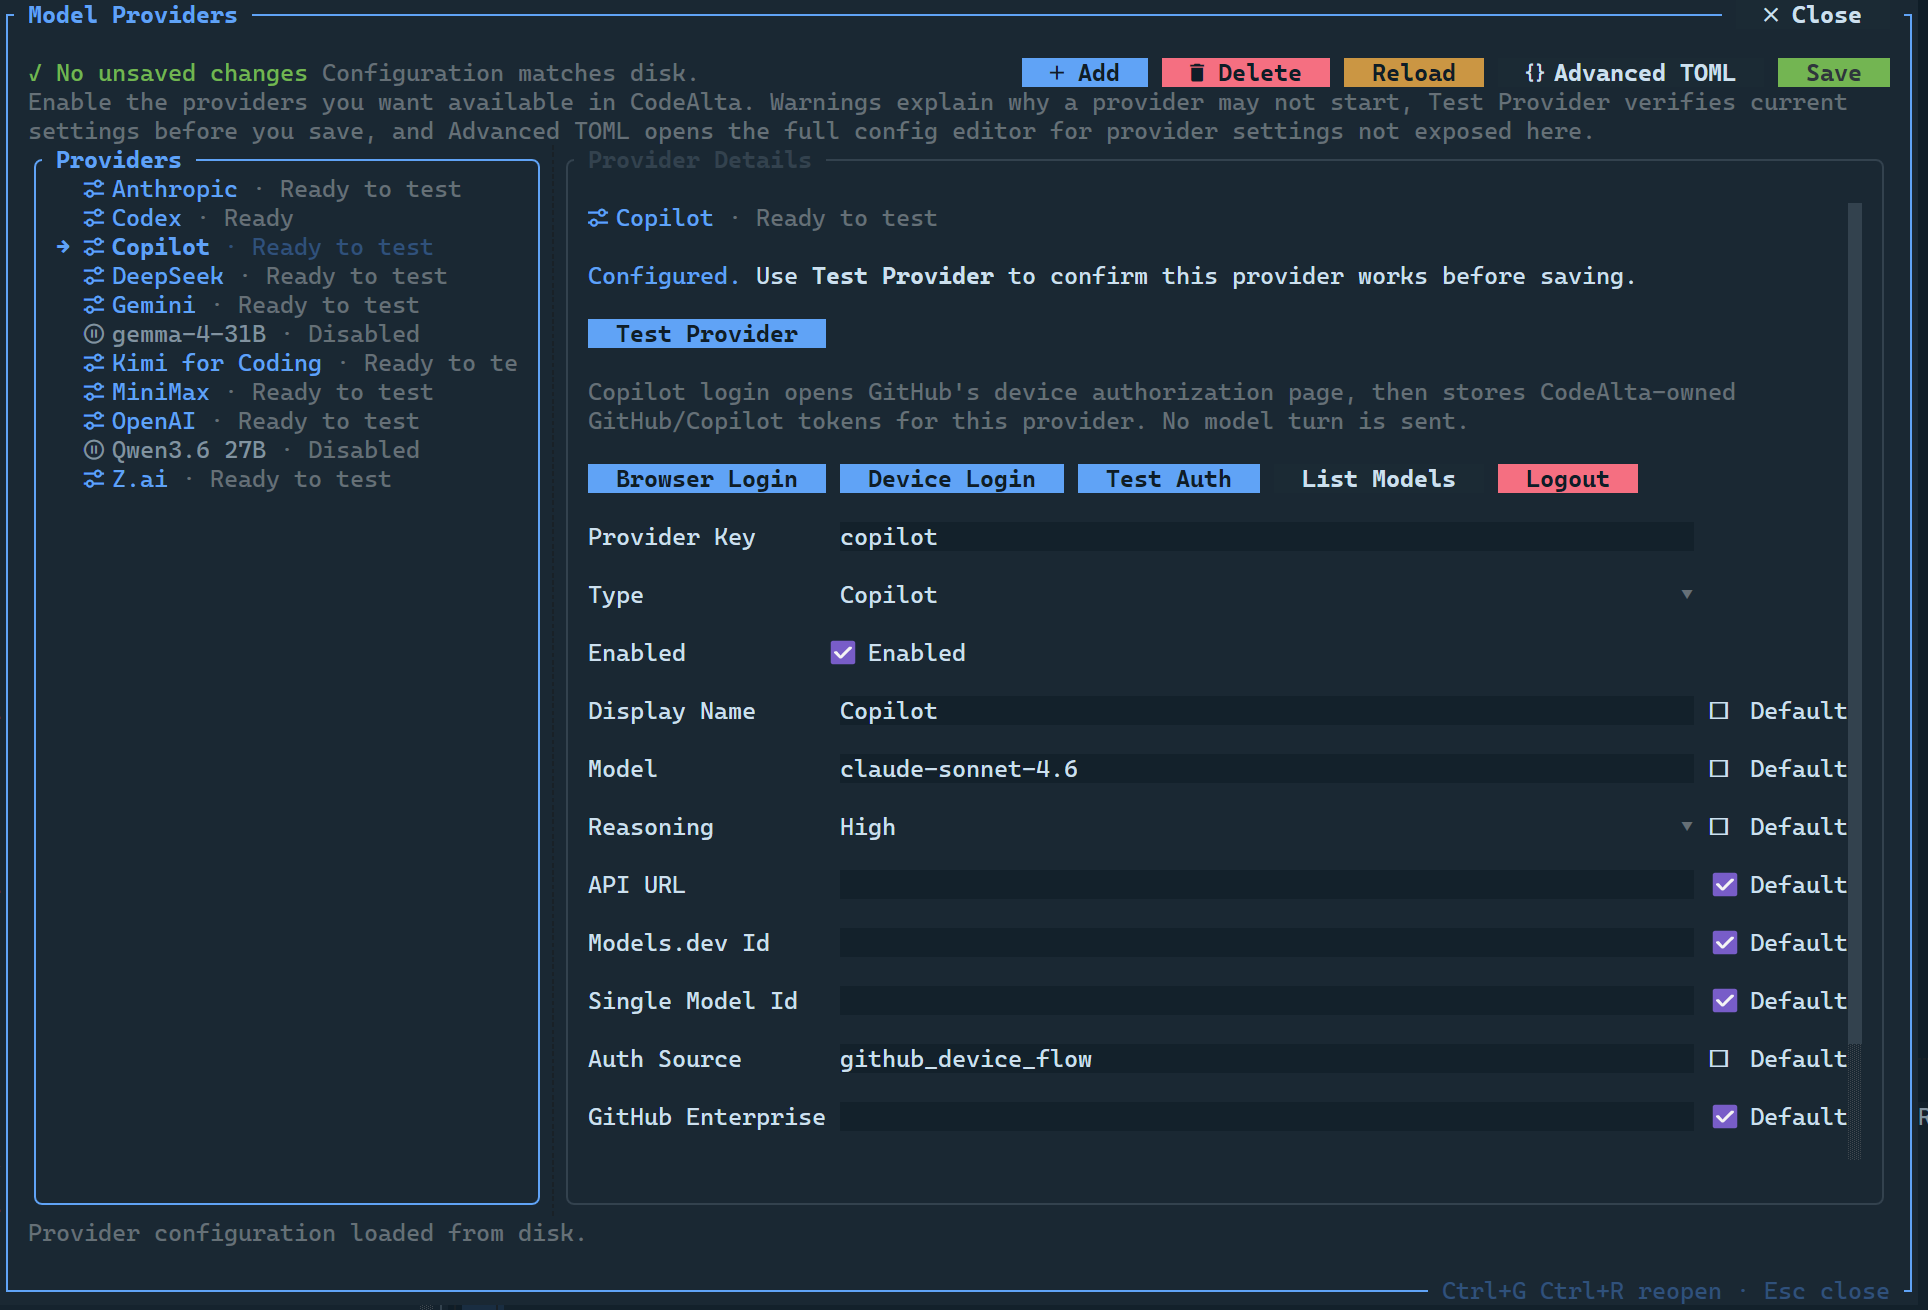This screenshot has height=1310, width=1928.
Task: Click the braces icon beside Advanced TOML
Action: point(1534,73)
